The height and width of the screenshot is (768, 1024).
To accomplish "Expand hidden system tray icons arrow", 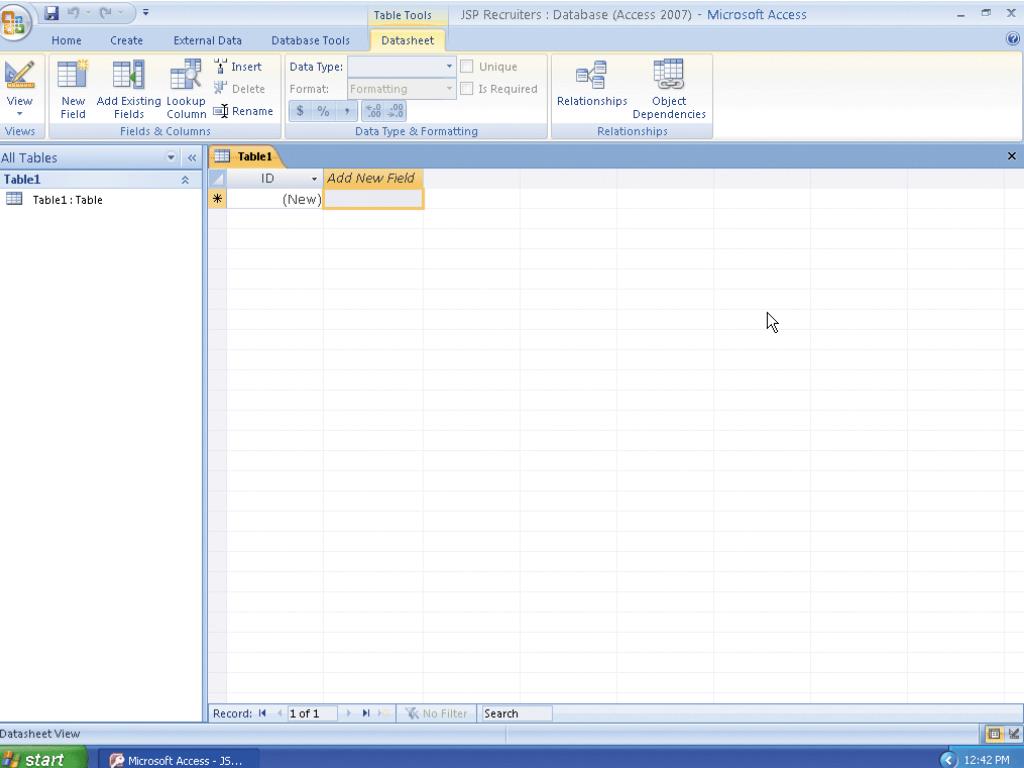I will (x=948, y=760).
